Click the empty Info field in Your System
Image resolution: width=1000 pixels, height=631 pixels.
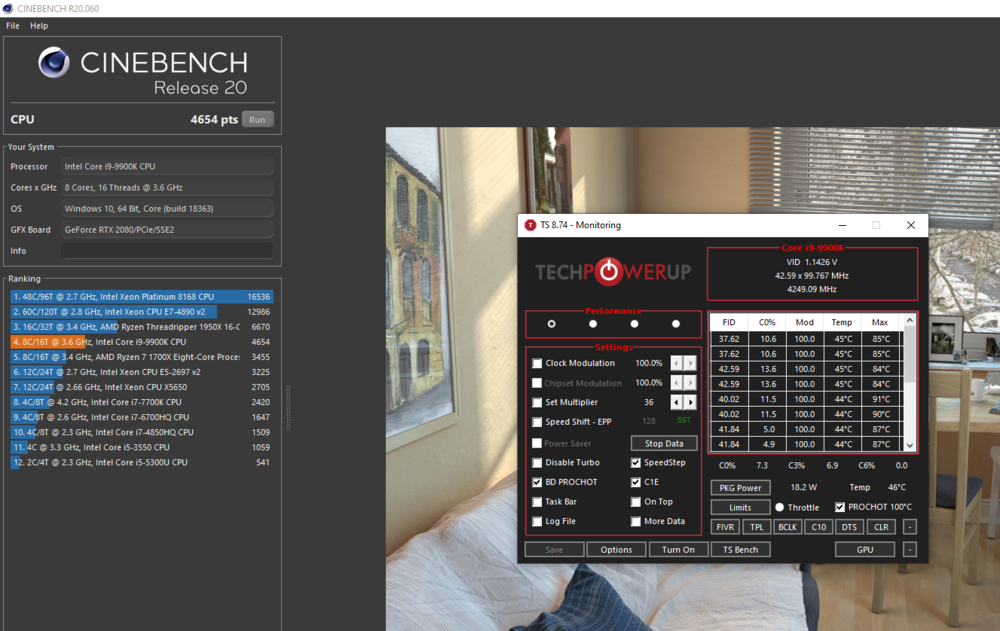tap(167, 251)
